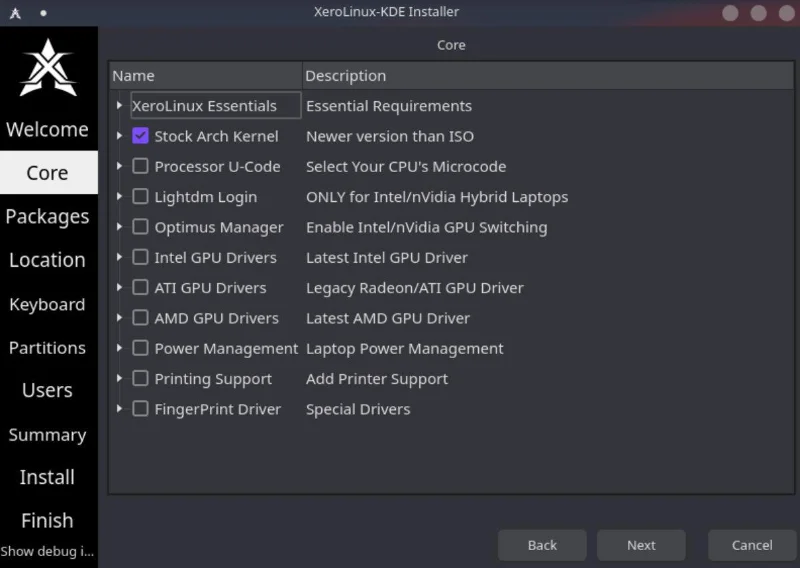The height and width of the screenshot is (568, 800).
Task: Click 'Special Drivers' description text
Action: coord(358,409)
